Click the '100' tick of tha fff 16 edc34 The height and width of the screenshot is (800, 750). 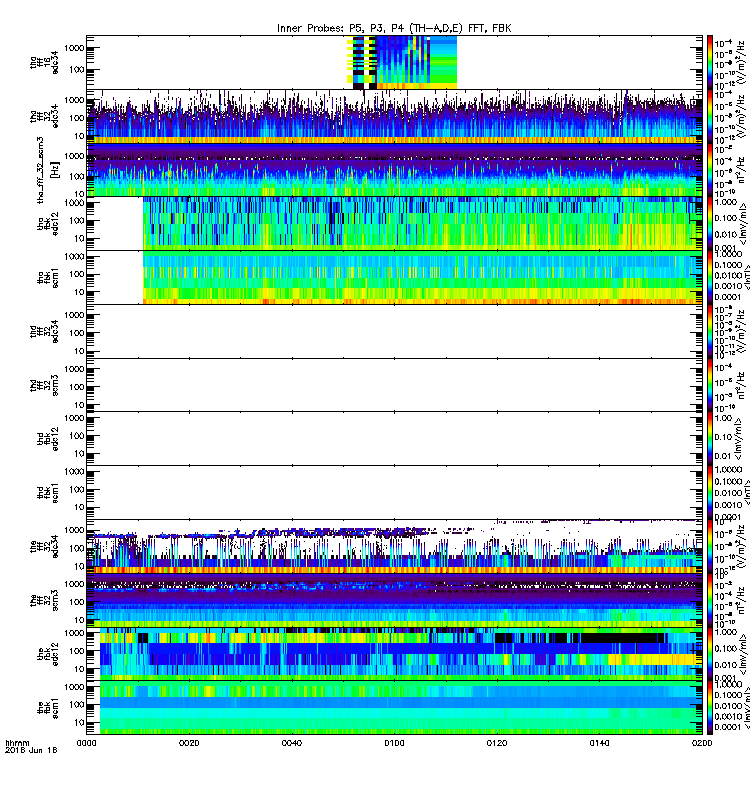pos(77,70)
